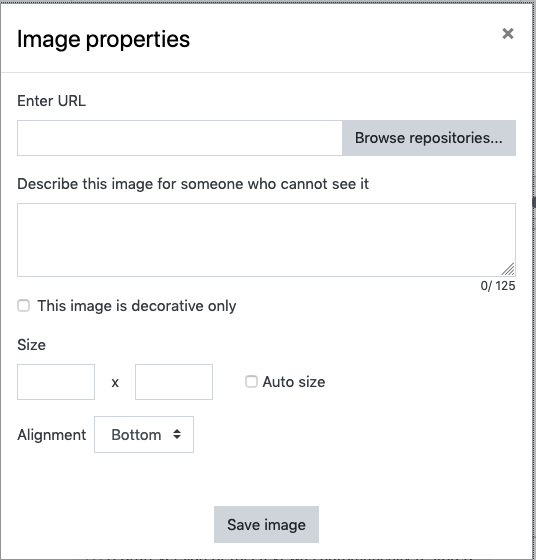Click the image height size field
Screen dimensions: 536x560
pos(174,382)
